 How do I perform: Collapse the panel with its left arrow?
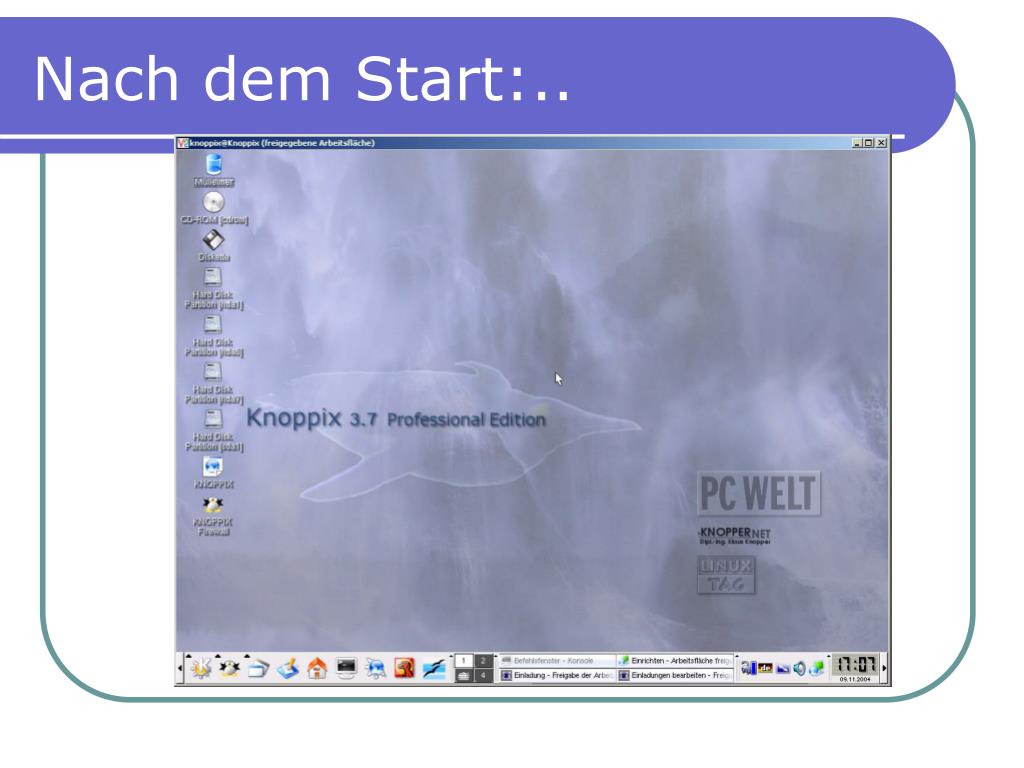pyautogui.click(x=180, y=669)
